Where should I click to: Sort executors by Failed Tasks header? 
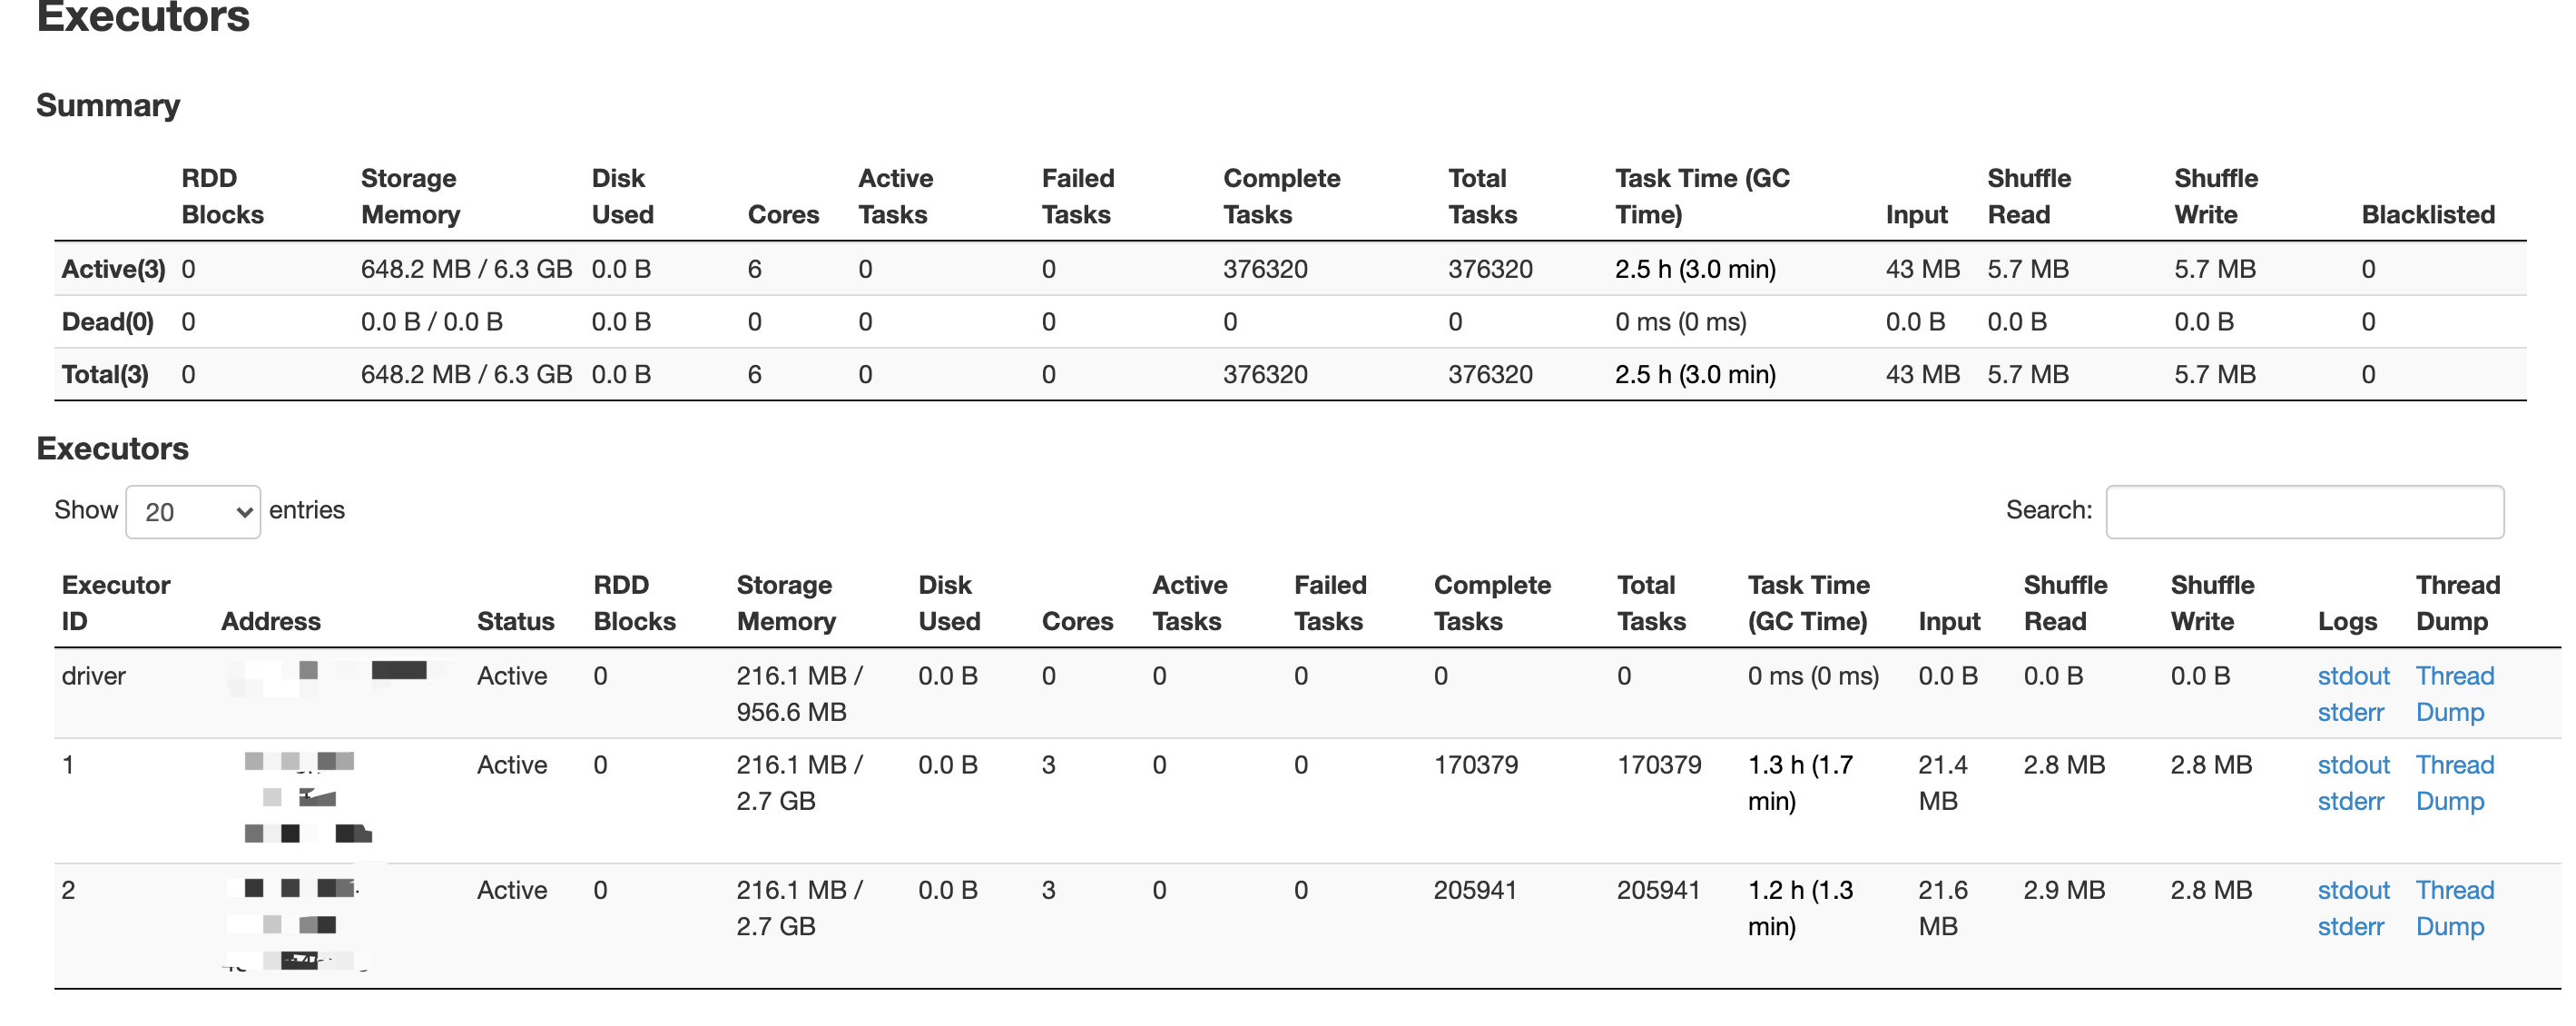(1329, 603)
